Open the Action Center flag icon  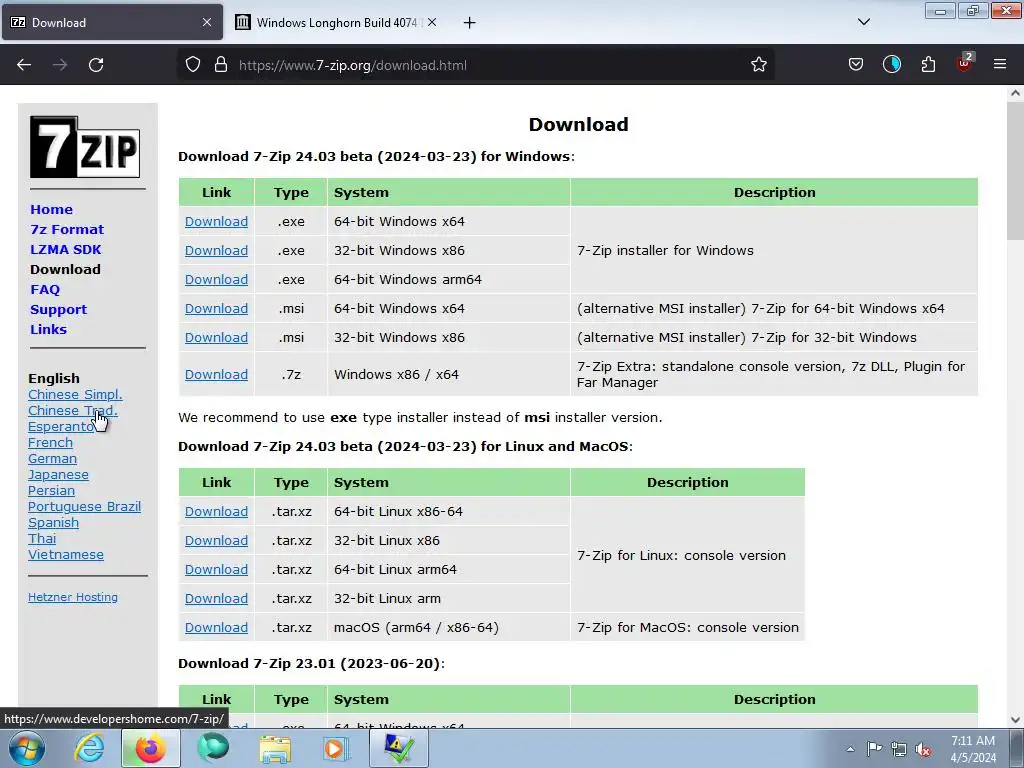point(874,748)
